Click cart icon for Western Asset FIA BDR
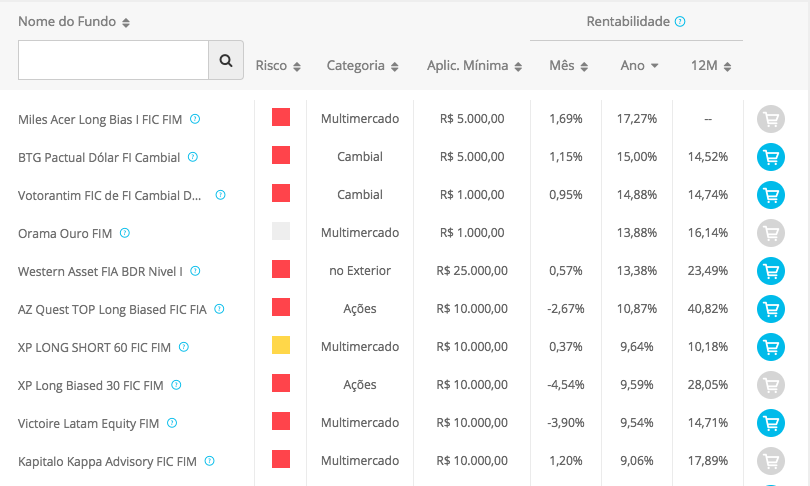810x486 pixels. [x=770, y=271]
